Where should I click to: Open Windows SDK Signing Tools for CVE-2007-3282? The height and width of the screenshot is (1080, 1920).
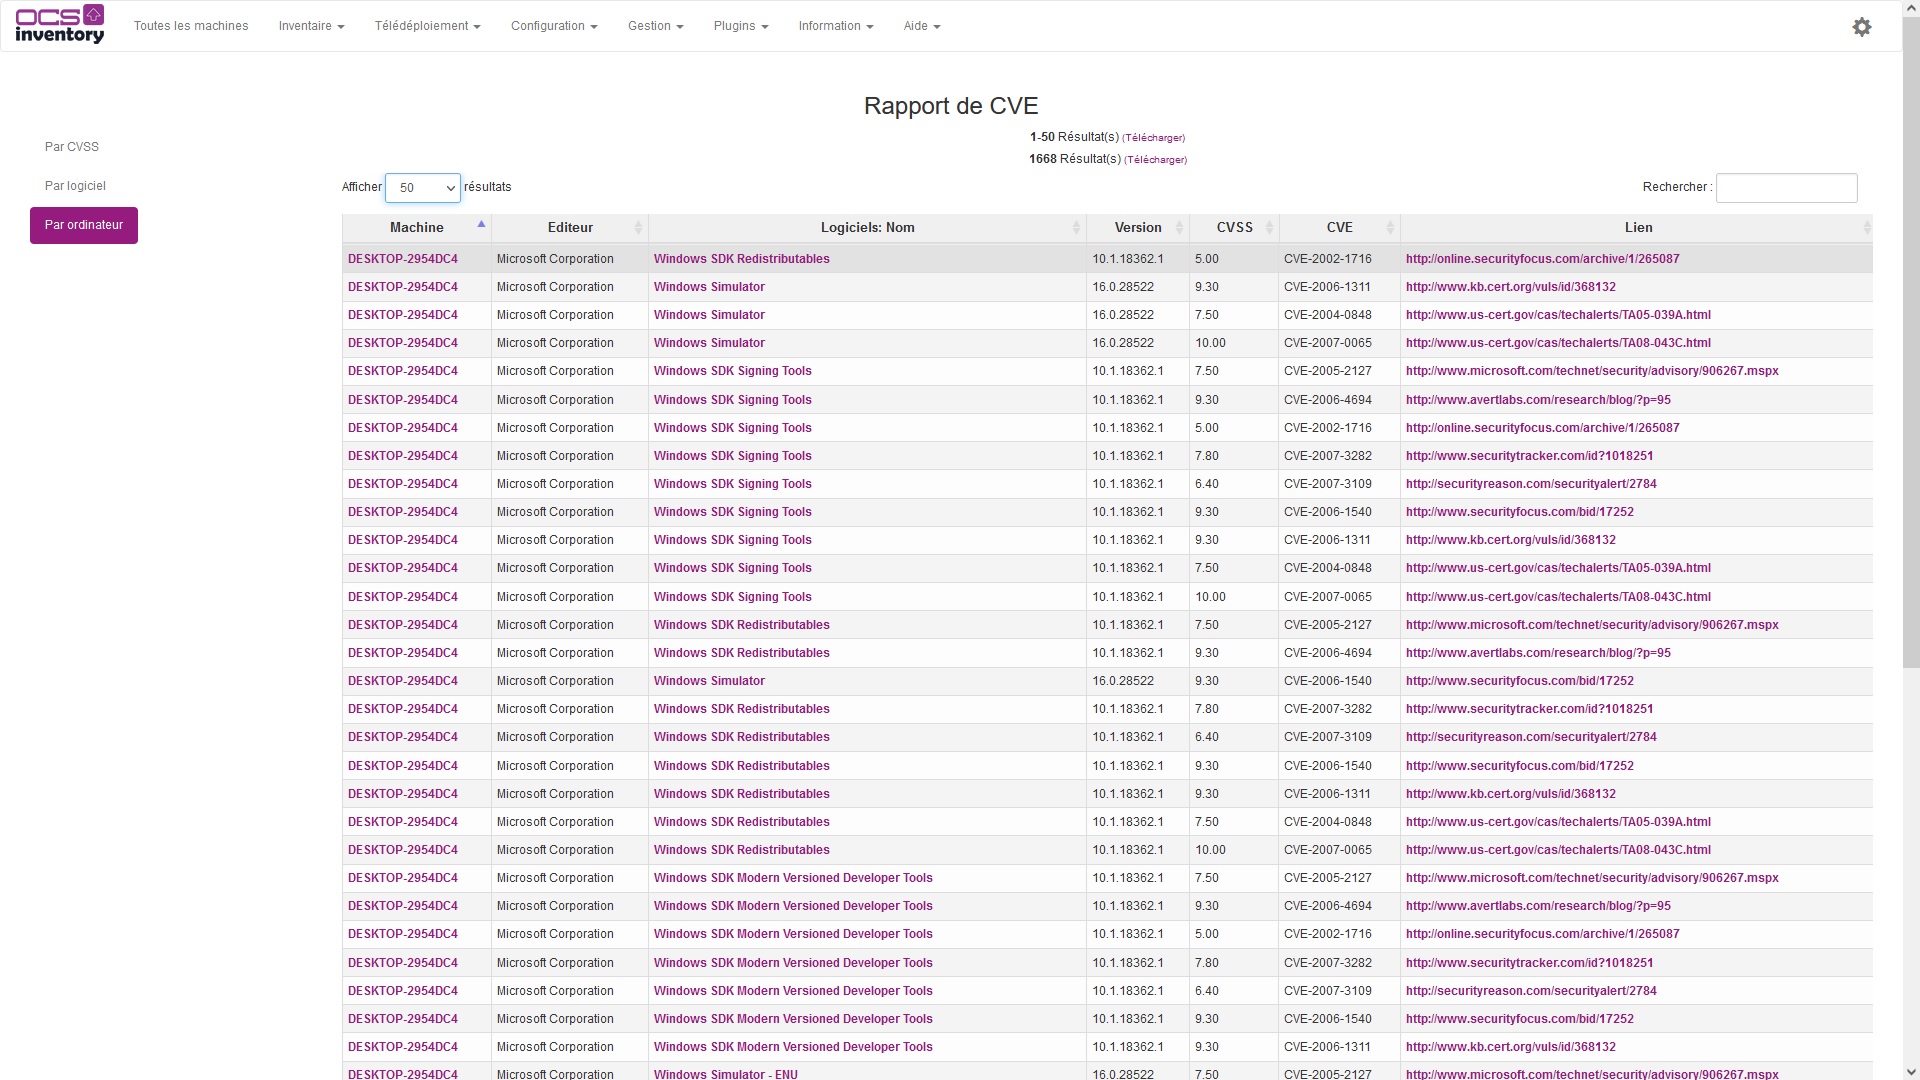point(733,456)
